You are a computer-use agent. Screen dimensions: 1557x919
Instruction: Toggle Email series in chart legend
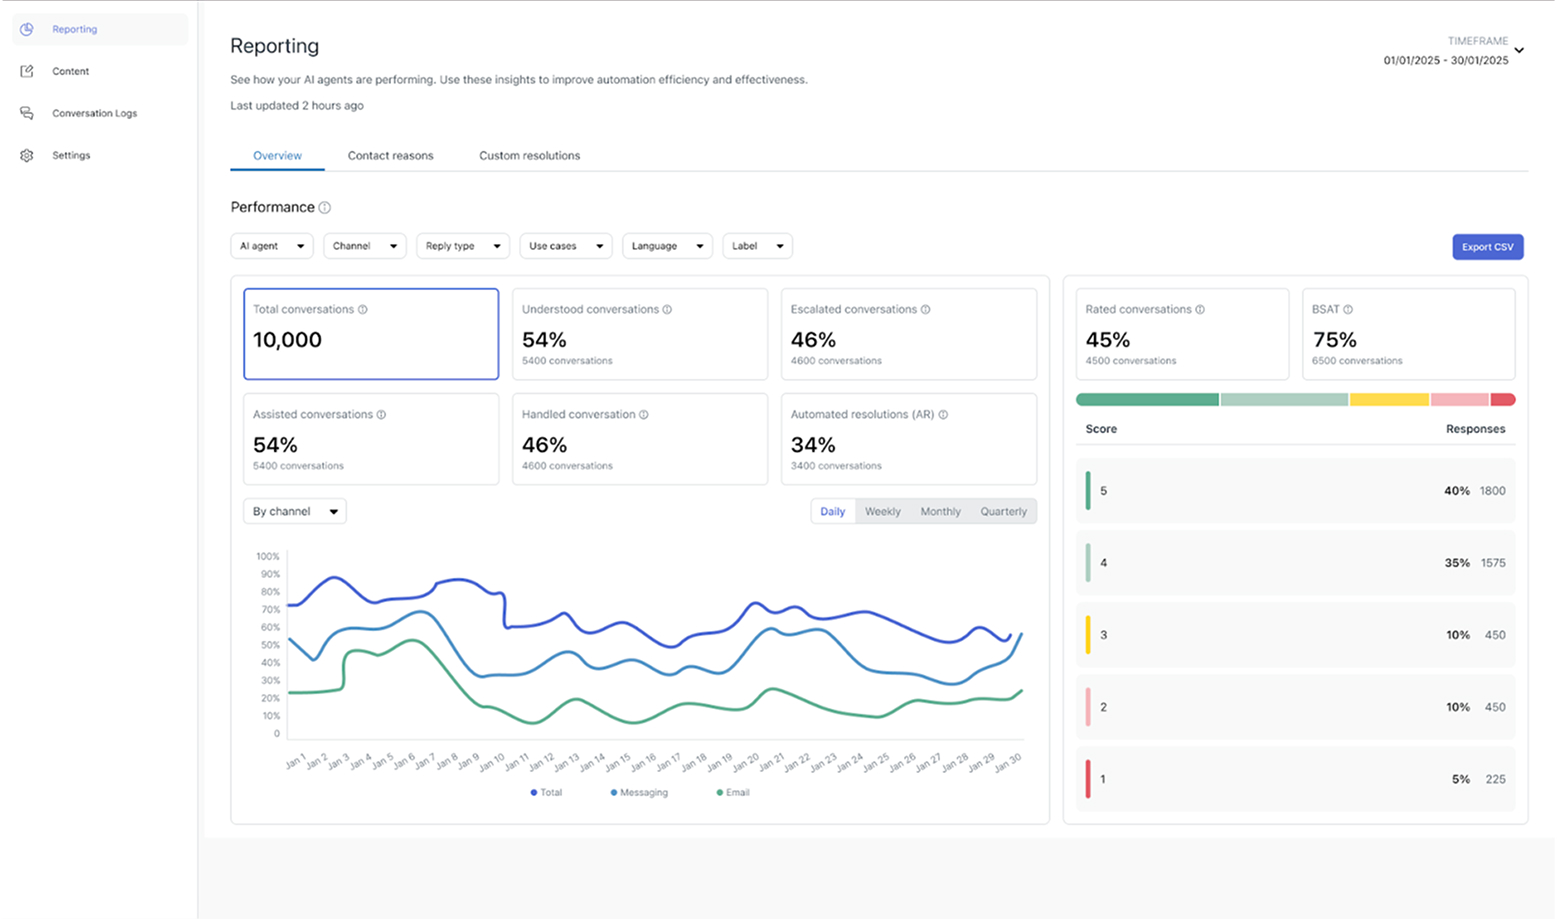tap(733, 793)
